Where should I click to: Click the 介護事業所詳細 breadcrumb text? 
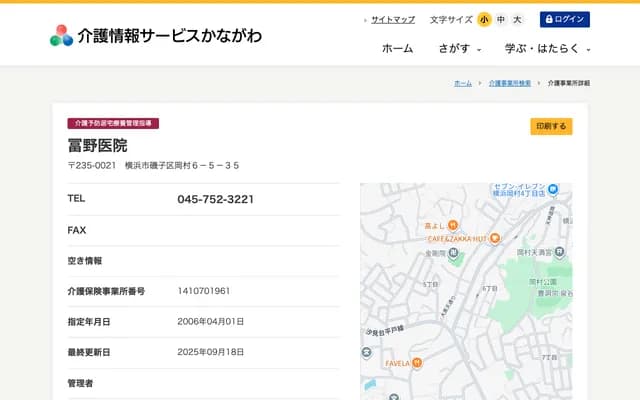point(569,83)
